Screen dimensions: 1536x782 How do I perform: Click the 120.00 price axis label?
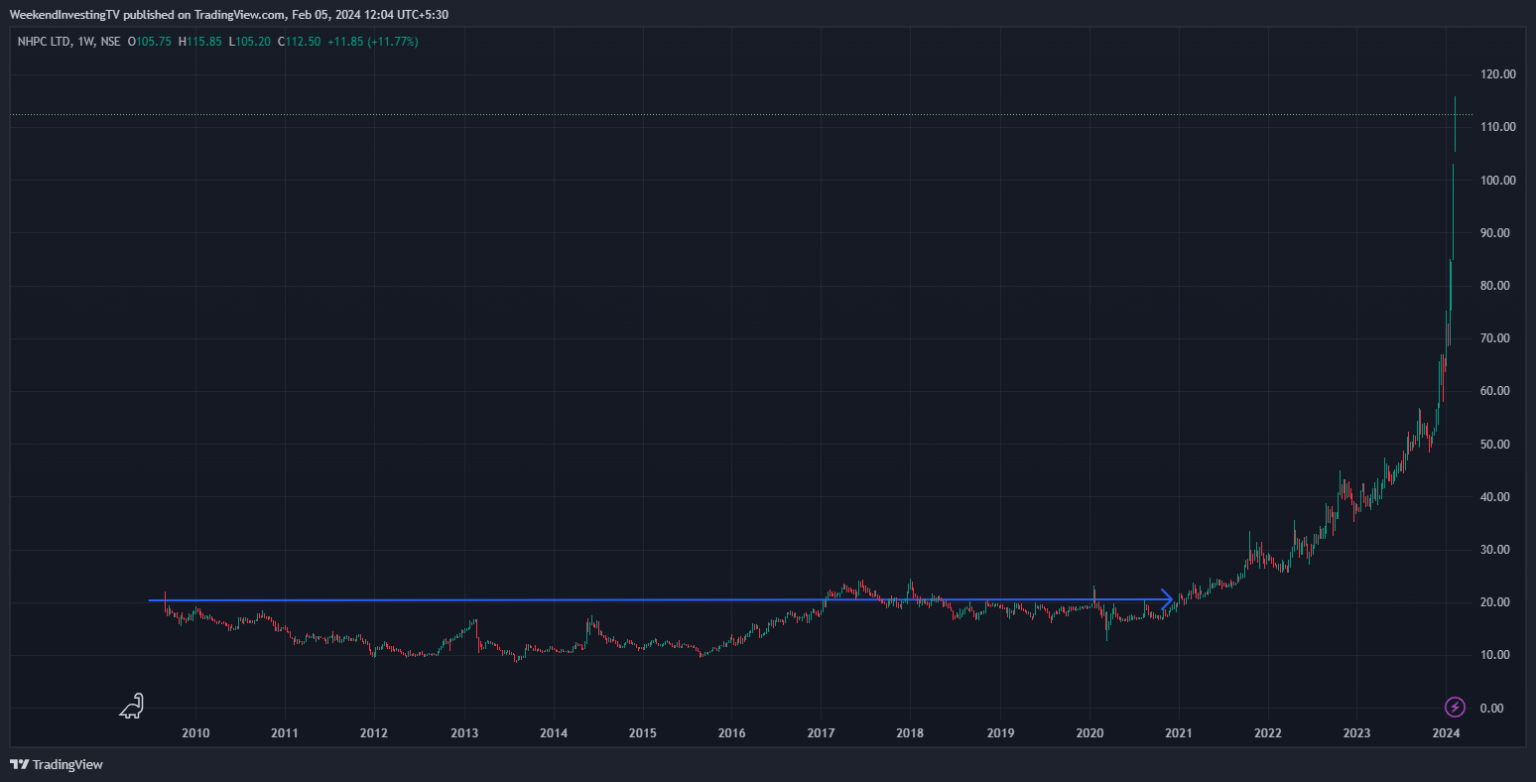point(1498,75)
